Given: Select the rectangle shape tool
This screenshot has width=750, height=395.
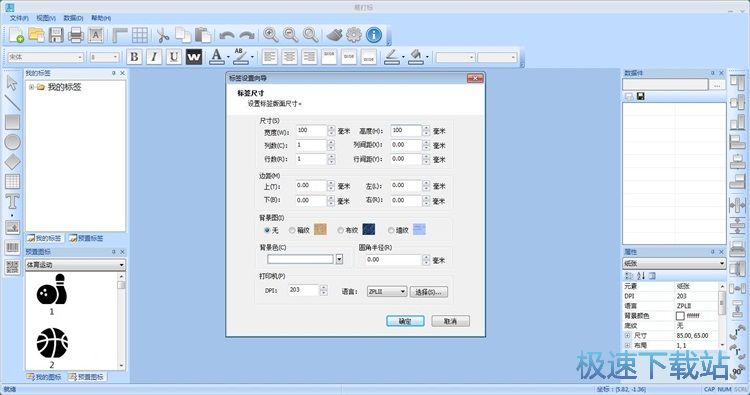Looking at the screenshot, I should point(12,122).
